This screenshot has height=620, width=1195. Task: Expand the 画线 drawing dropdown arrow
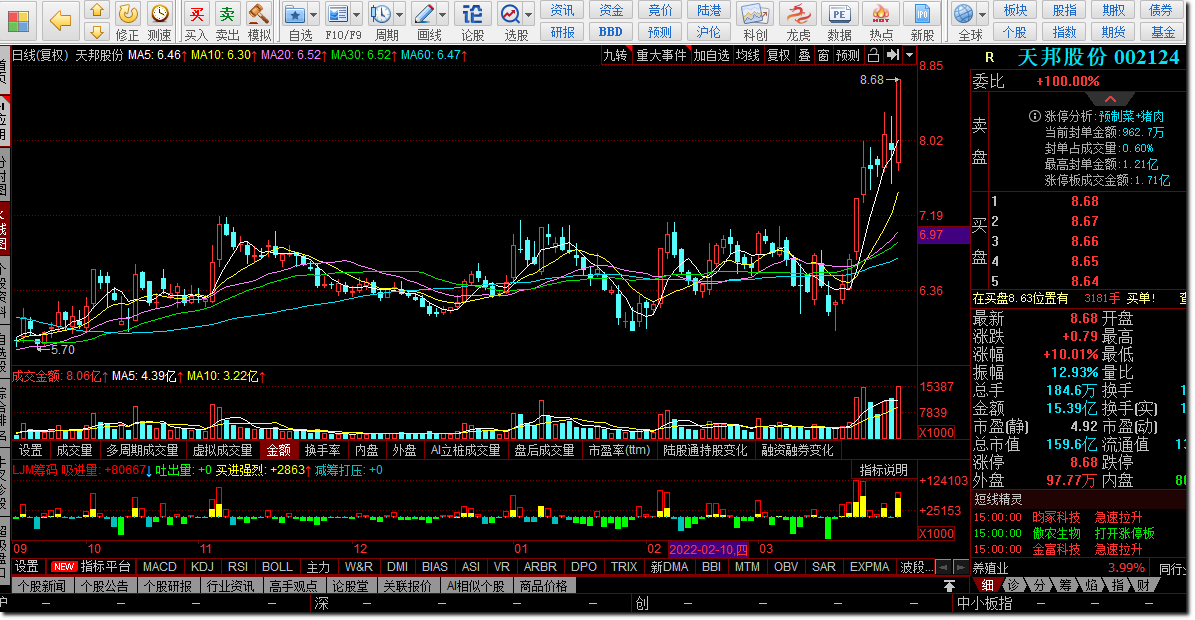(443, 14)
